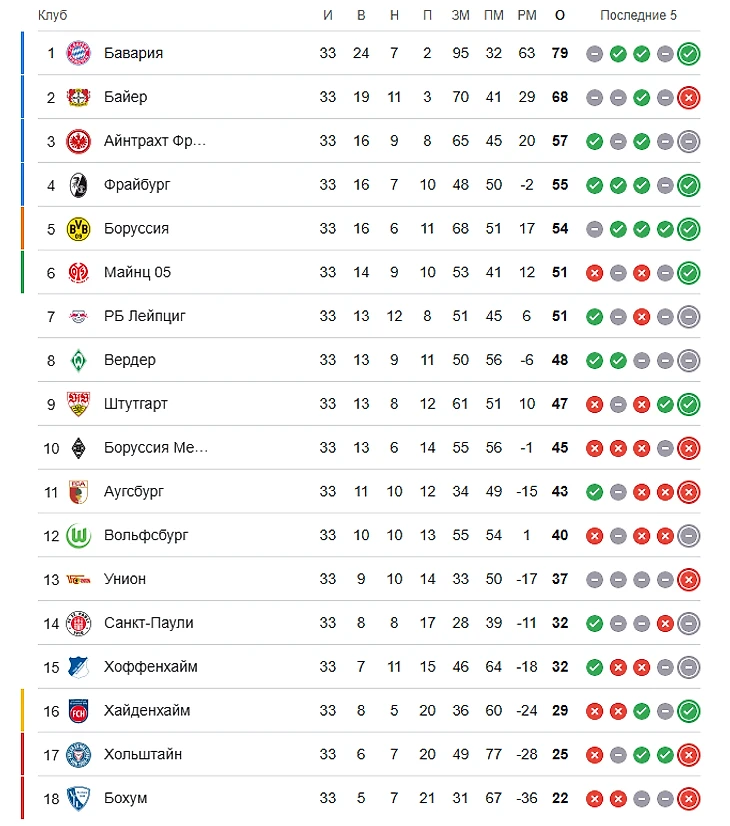Screen dimensions: 730x826
Task: Click the Хоффенхайм club logo
Action: 78,667
